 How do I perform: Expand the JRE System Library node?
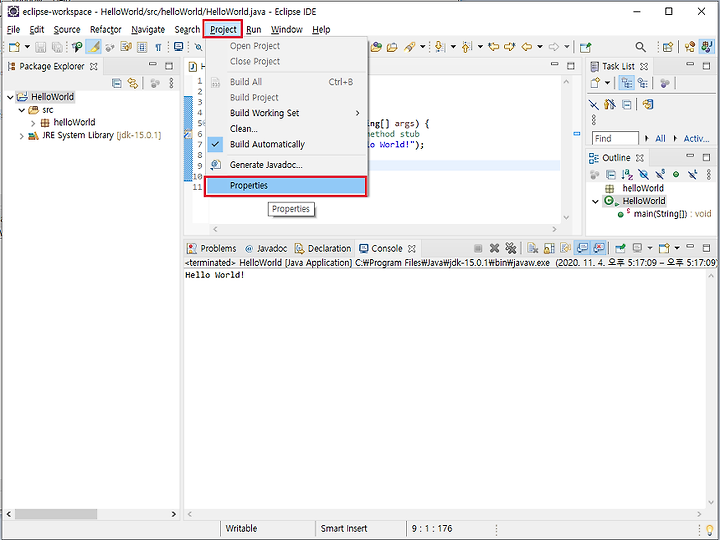[x=22, y=136]
